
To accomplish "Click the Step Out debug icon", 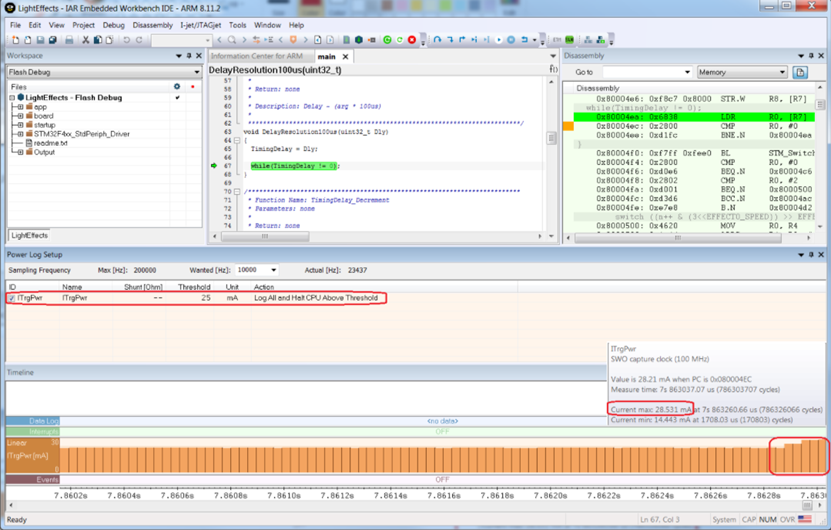I will click(462, 40).
